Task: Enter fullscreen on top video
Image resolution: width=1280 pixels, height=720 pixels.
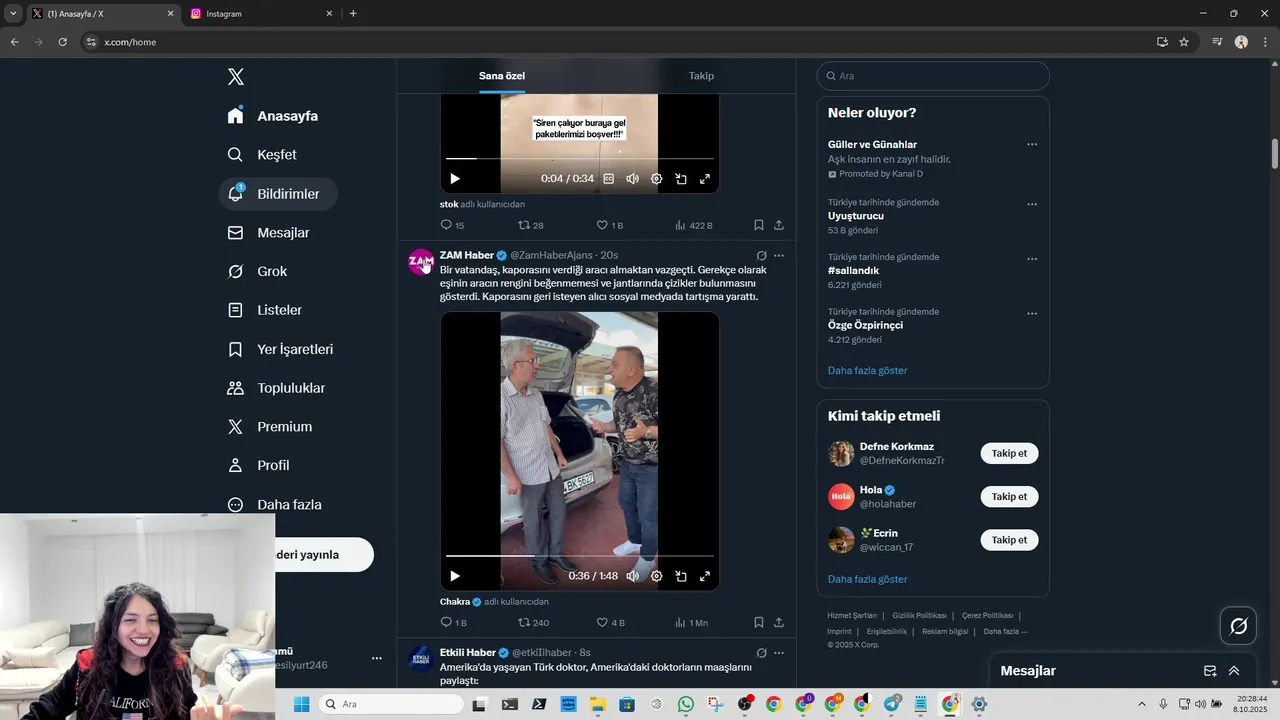Action: [705, 179]
